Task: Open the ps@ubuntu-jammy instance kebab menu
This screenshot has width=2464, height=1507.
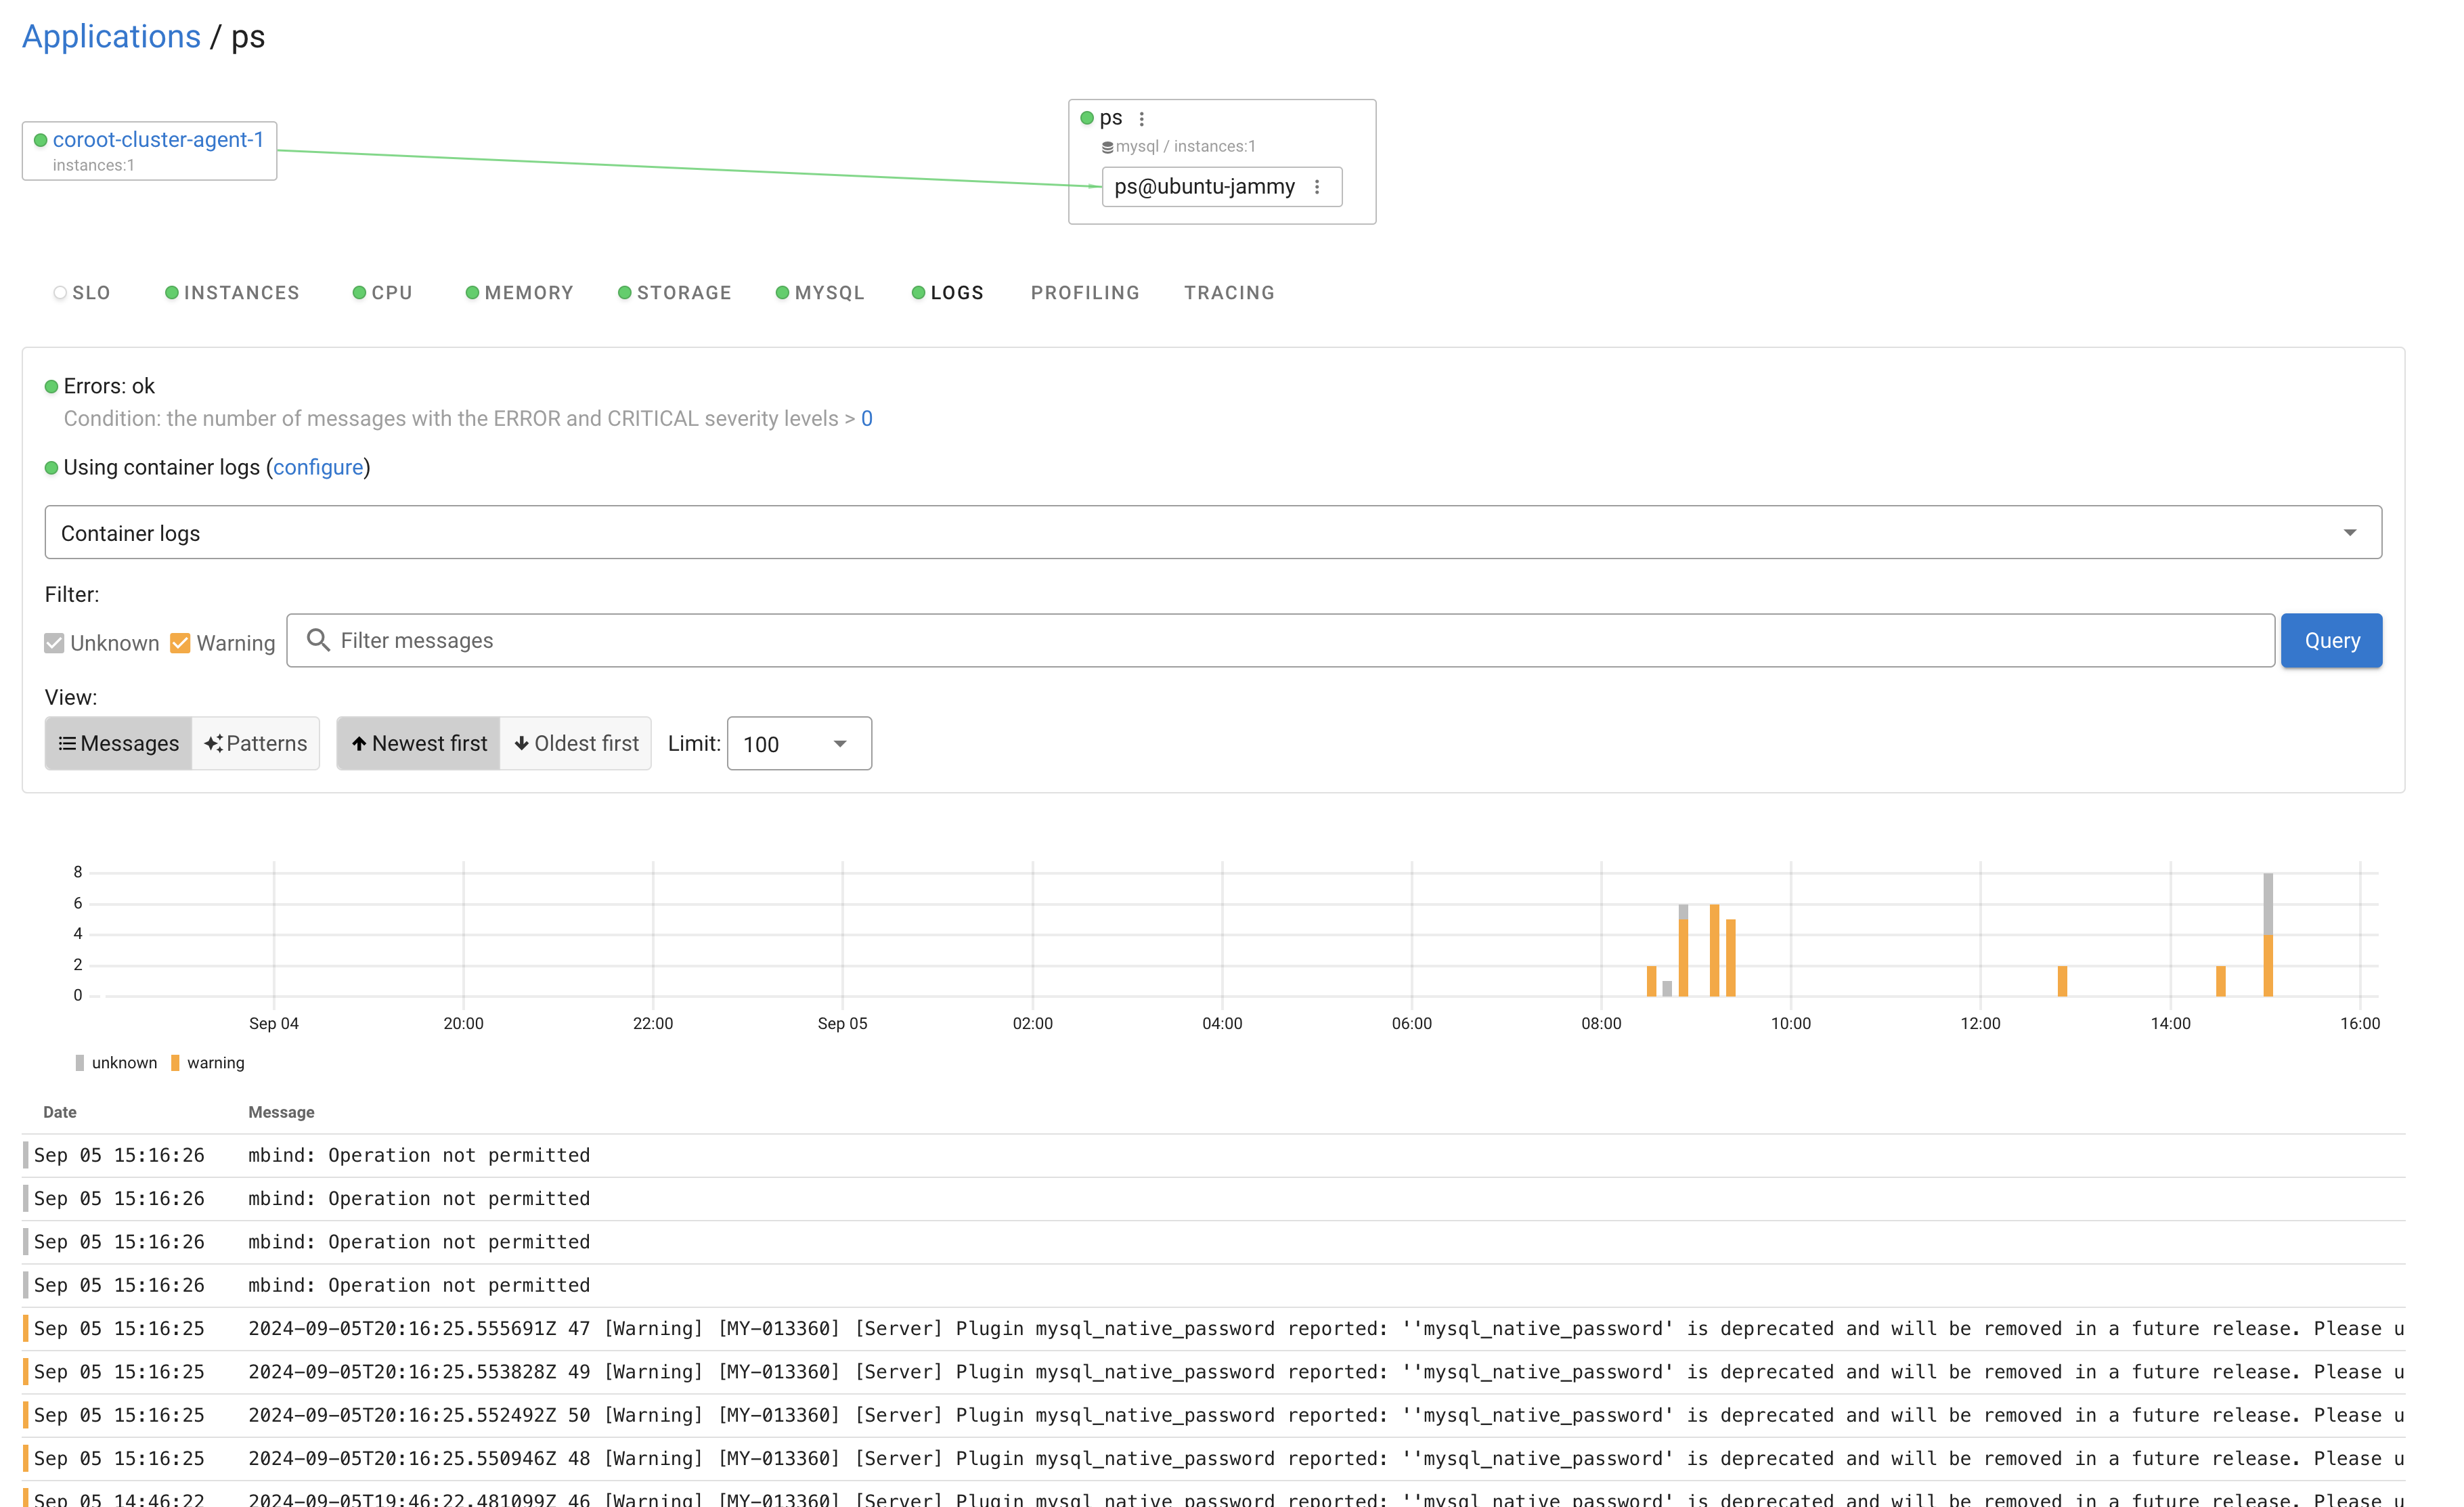Action: (1317, 187)
